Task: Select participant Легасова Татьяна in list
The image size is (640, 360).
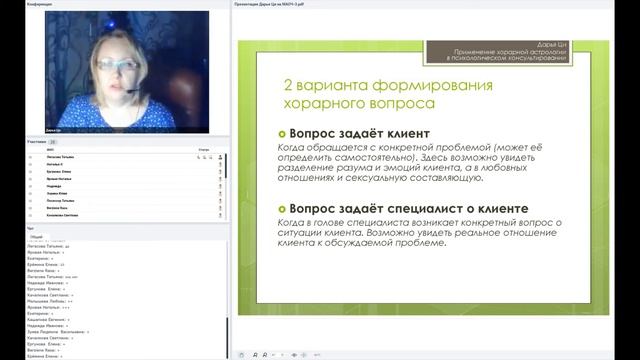Action: (x=60, y=157)
